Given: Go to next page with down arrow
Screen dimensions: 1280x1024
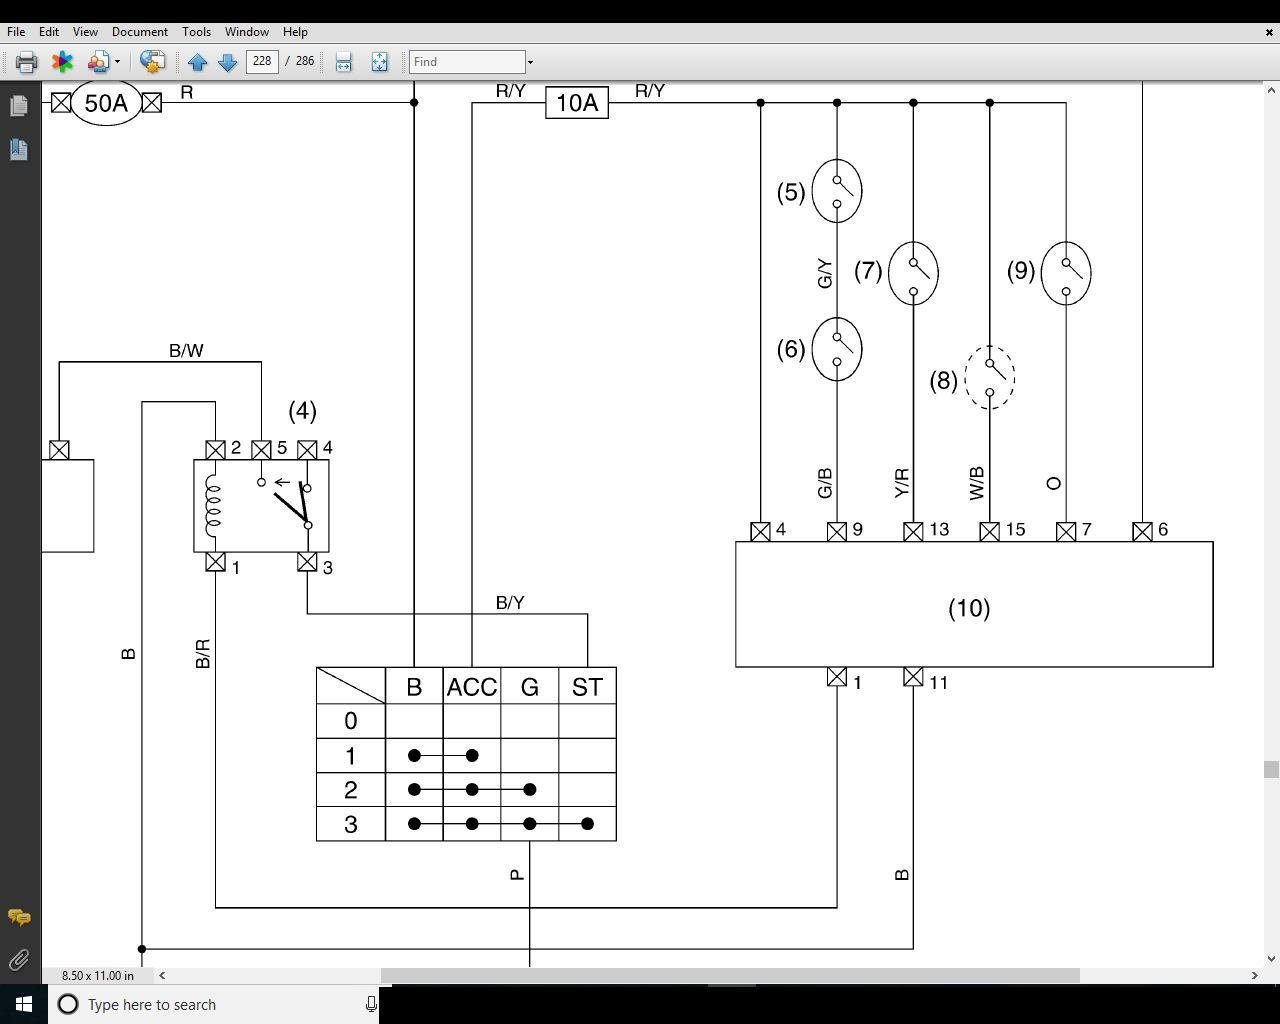Looking at the screenshot, I should [227, 62].
